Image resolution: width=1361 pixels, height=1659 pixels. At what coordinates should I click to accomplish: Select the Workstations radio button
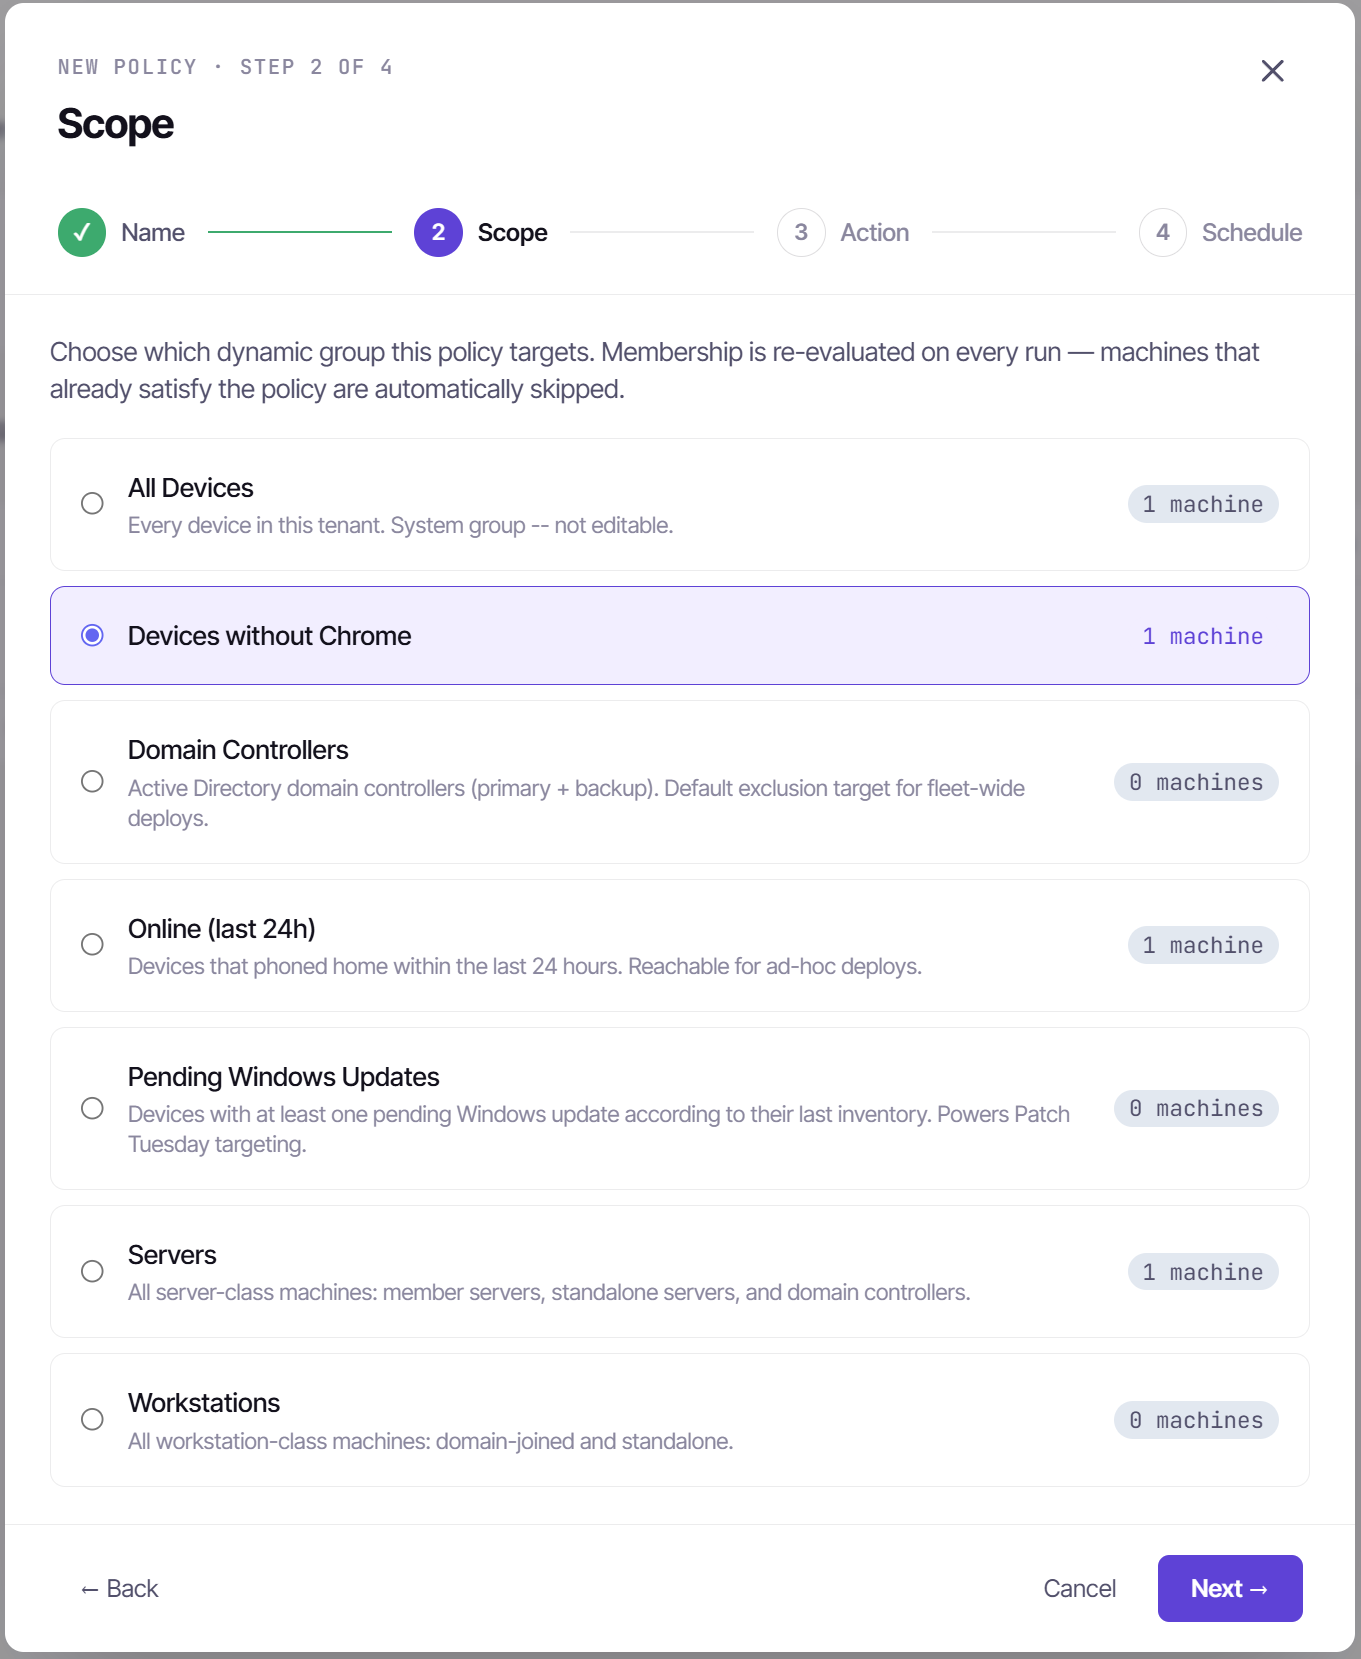tap(92, 1419)
